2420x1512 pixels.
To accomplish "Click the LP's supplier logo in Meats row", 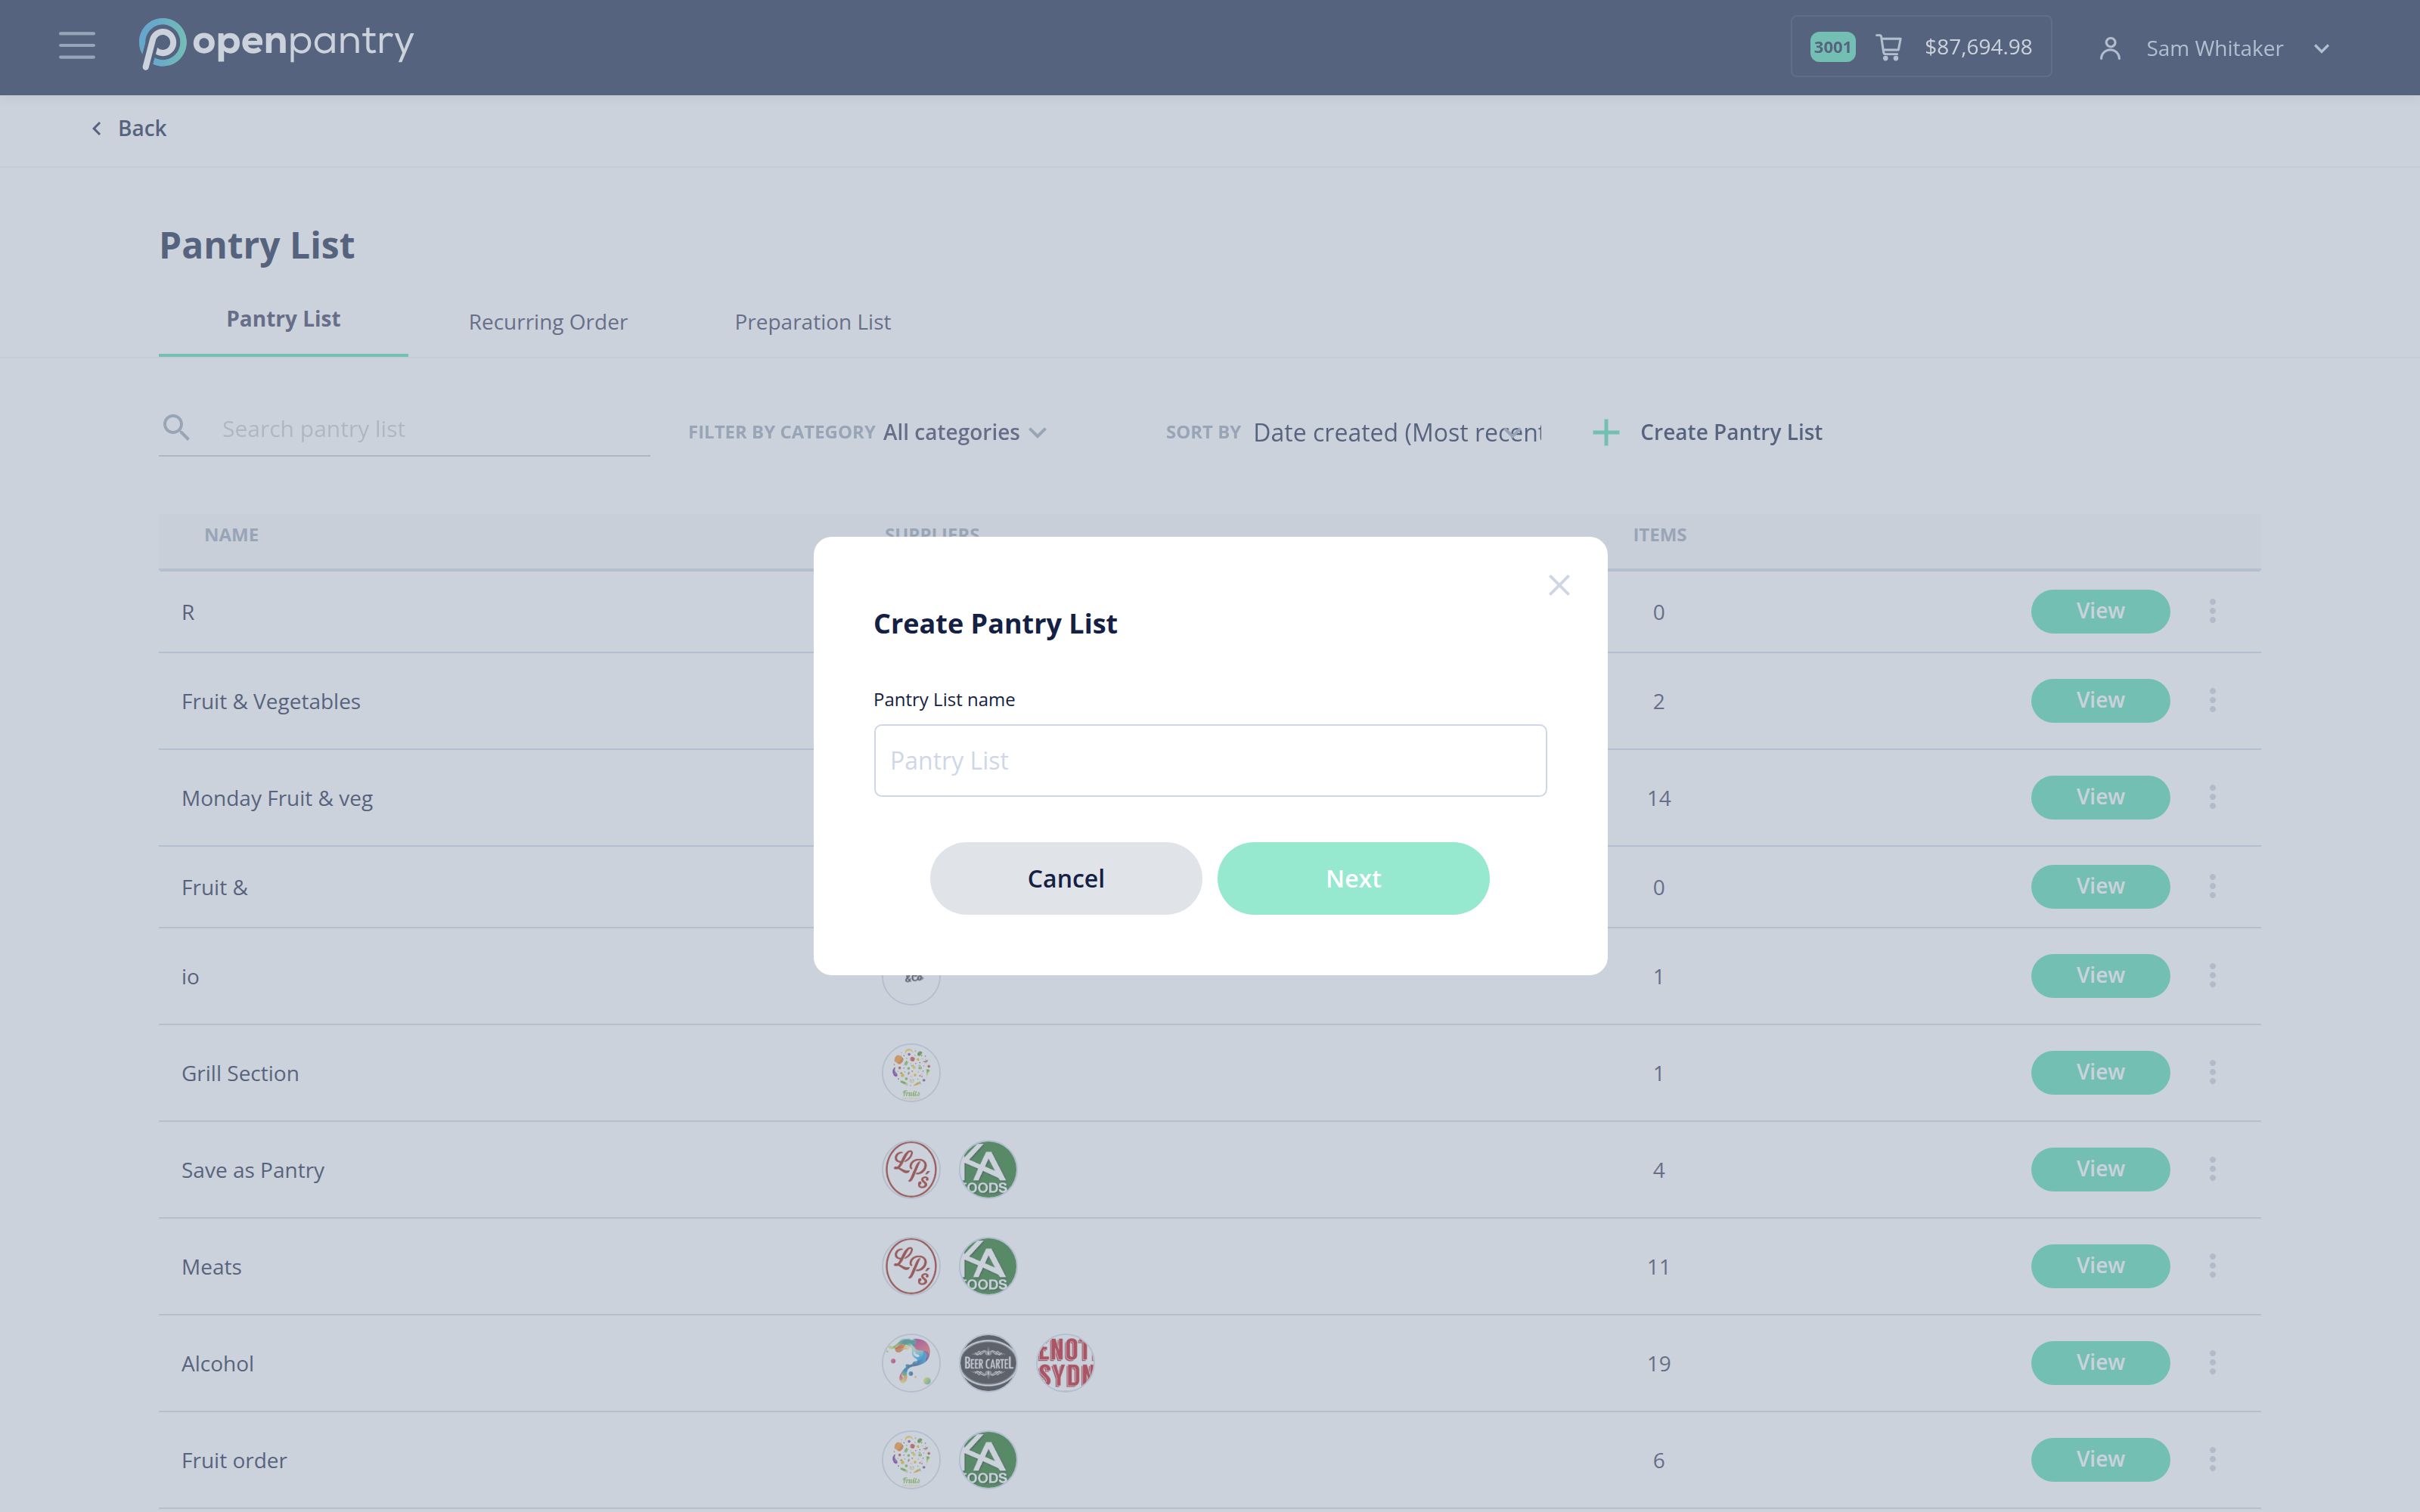I will (911, 1267).
